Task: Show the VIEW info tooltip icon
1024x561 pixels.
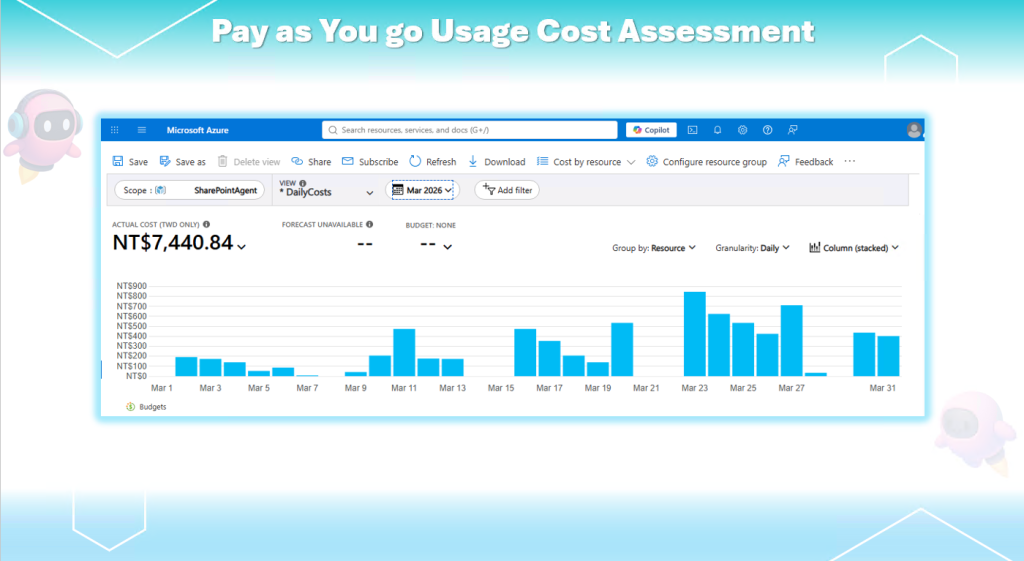Action: click(x=302, y=183)
